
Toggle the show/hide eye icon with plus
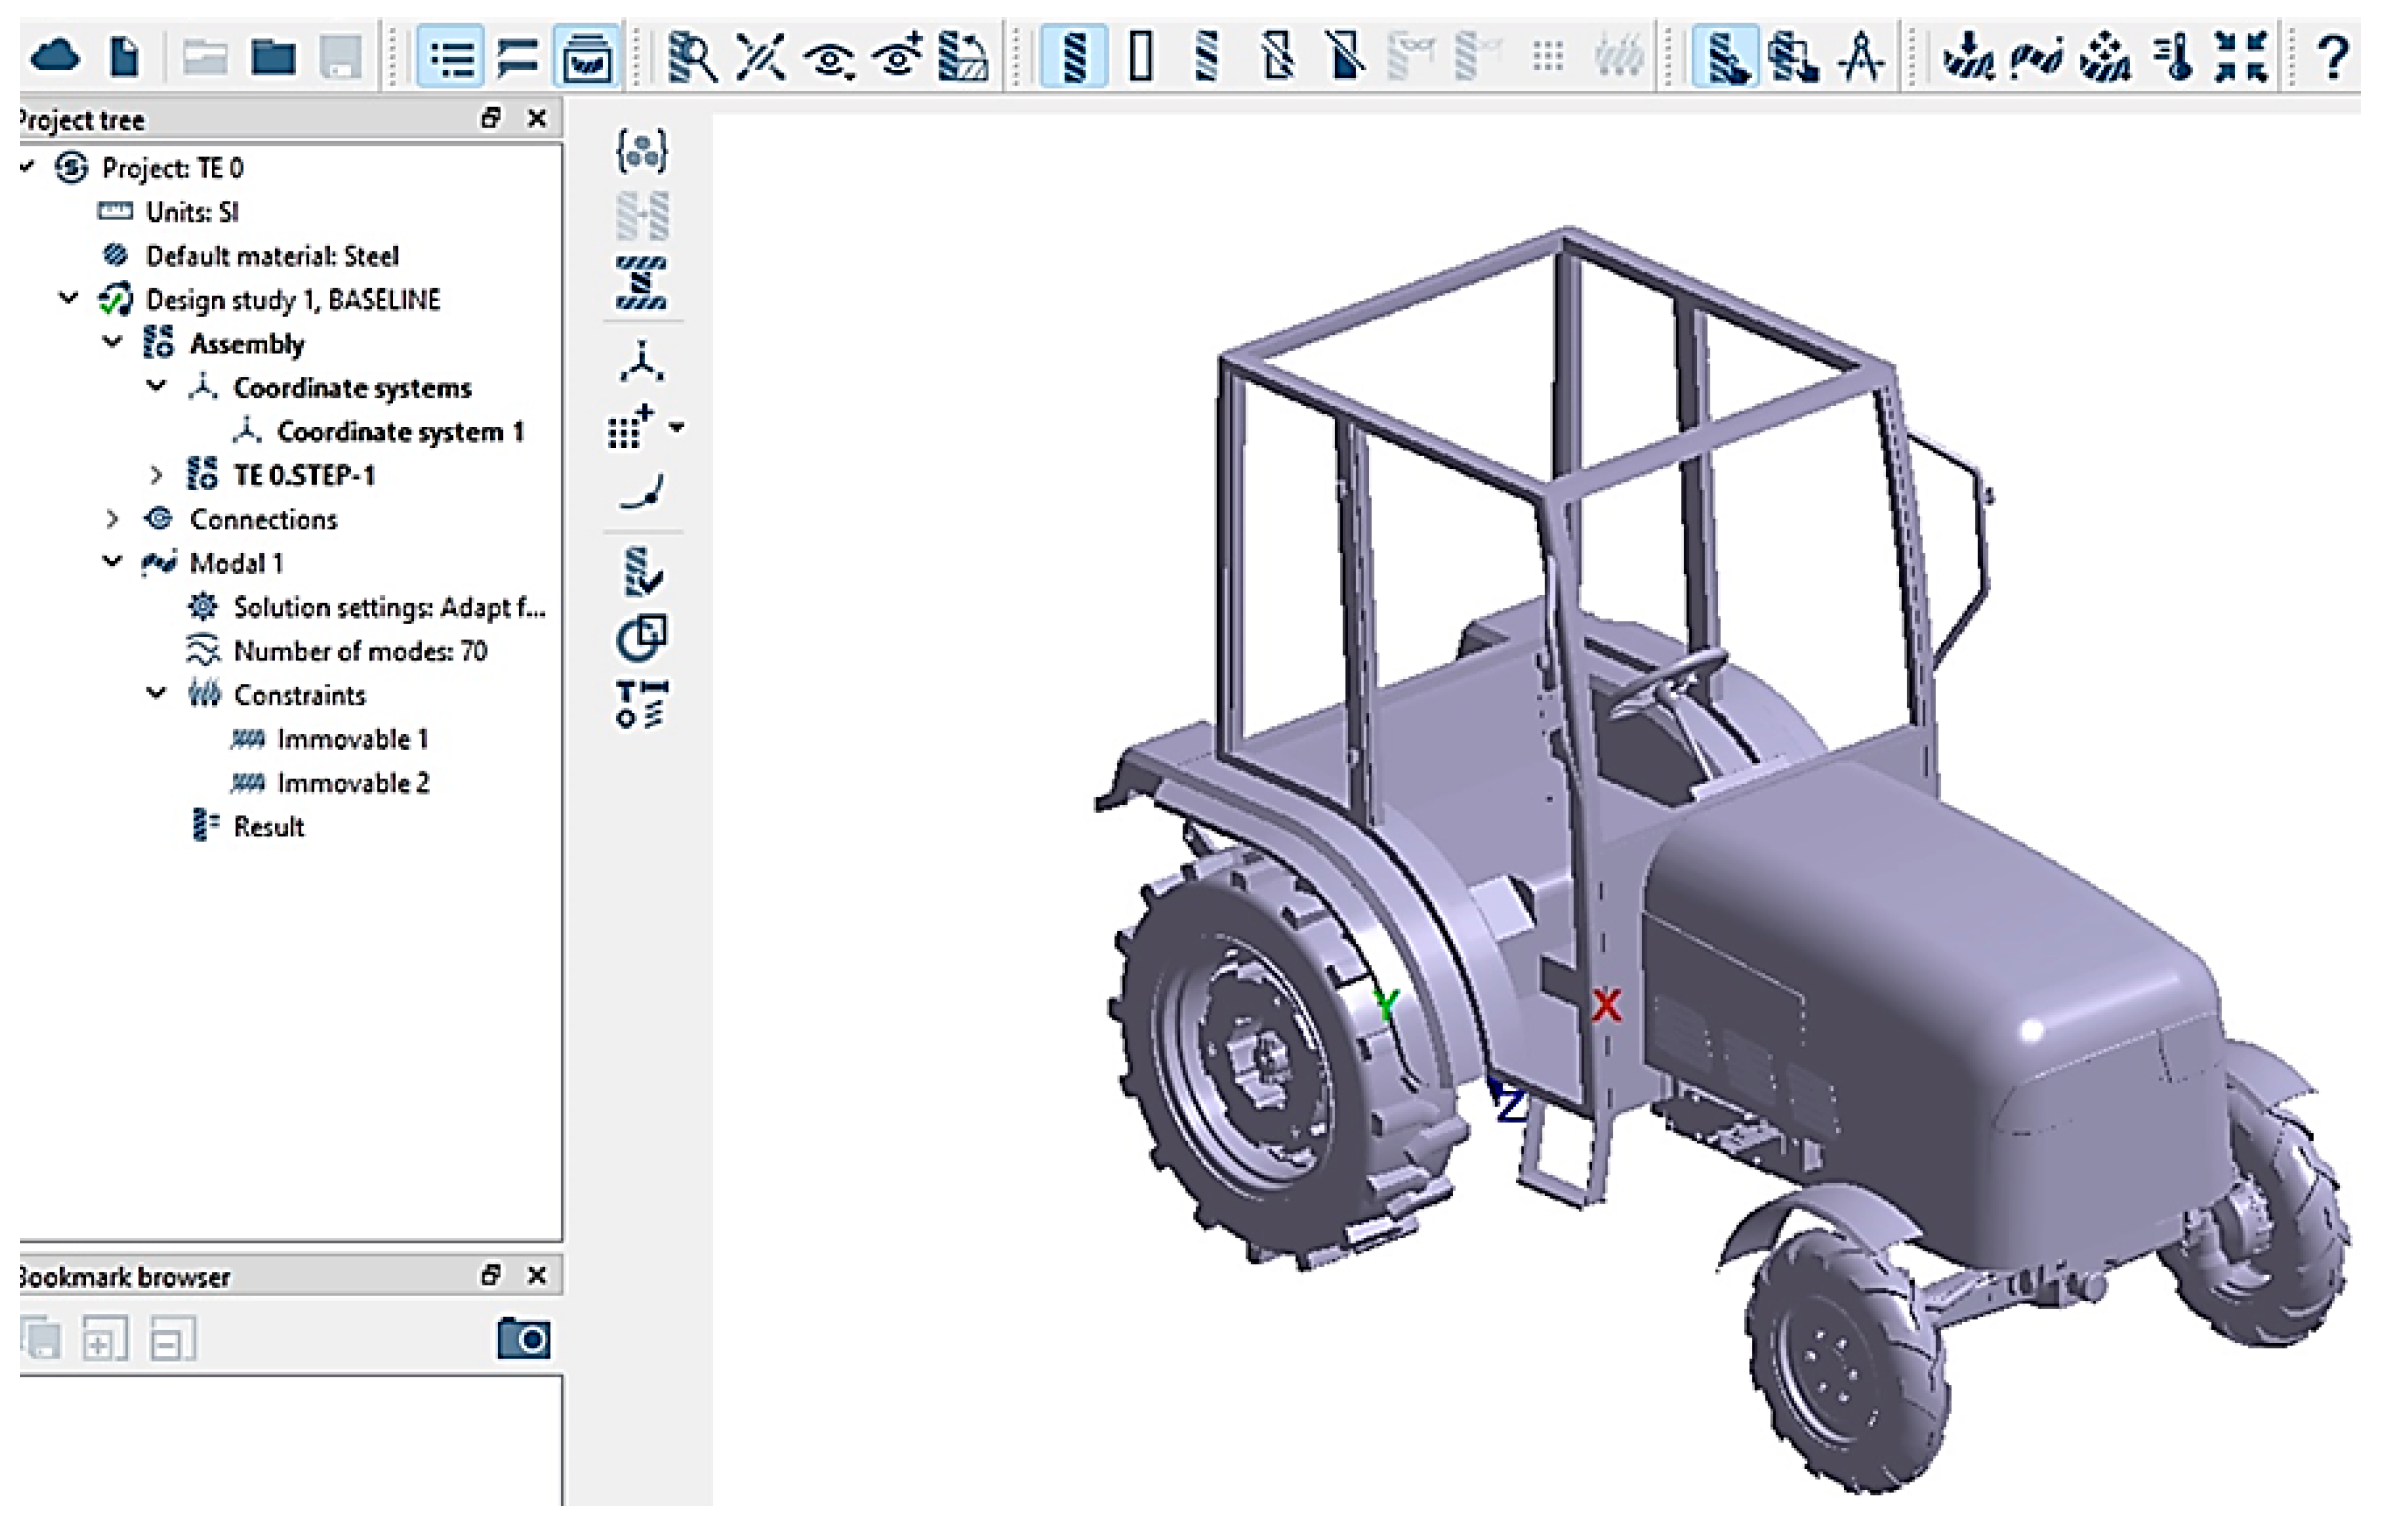point(897,56)
